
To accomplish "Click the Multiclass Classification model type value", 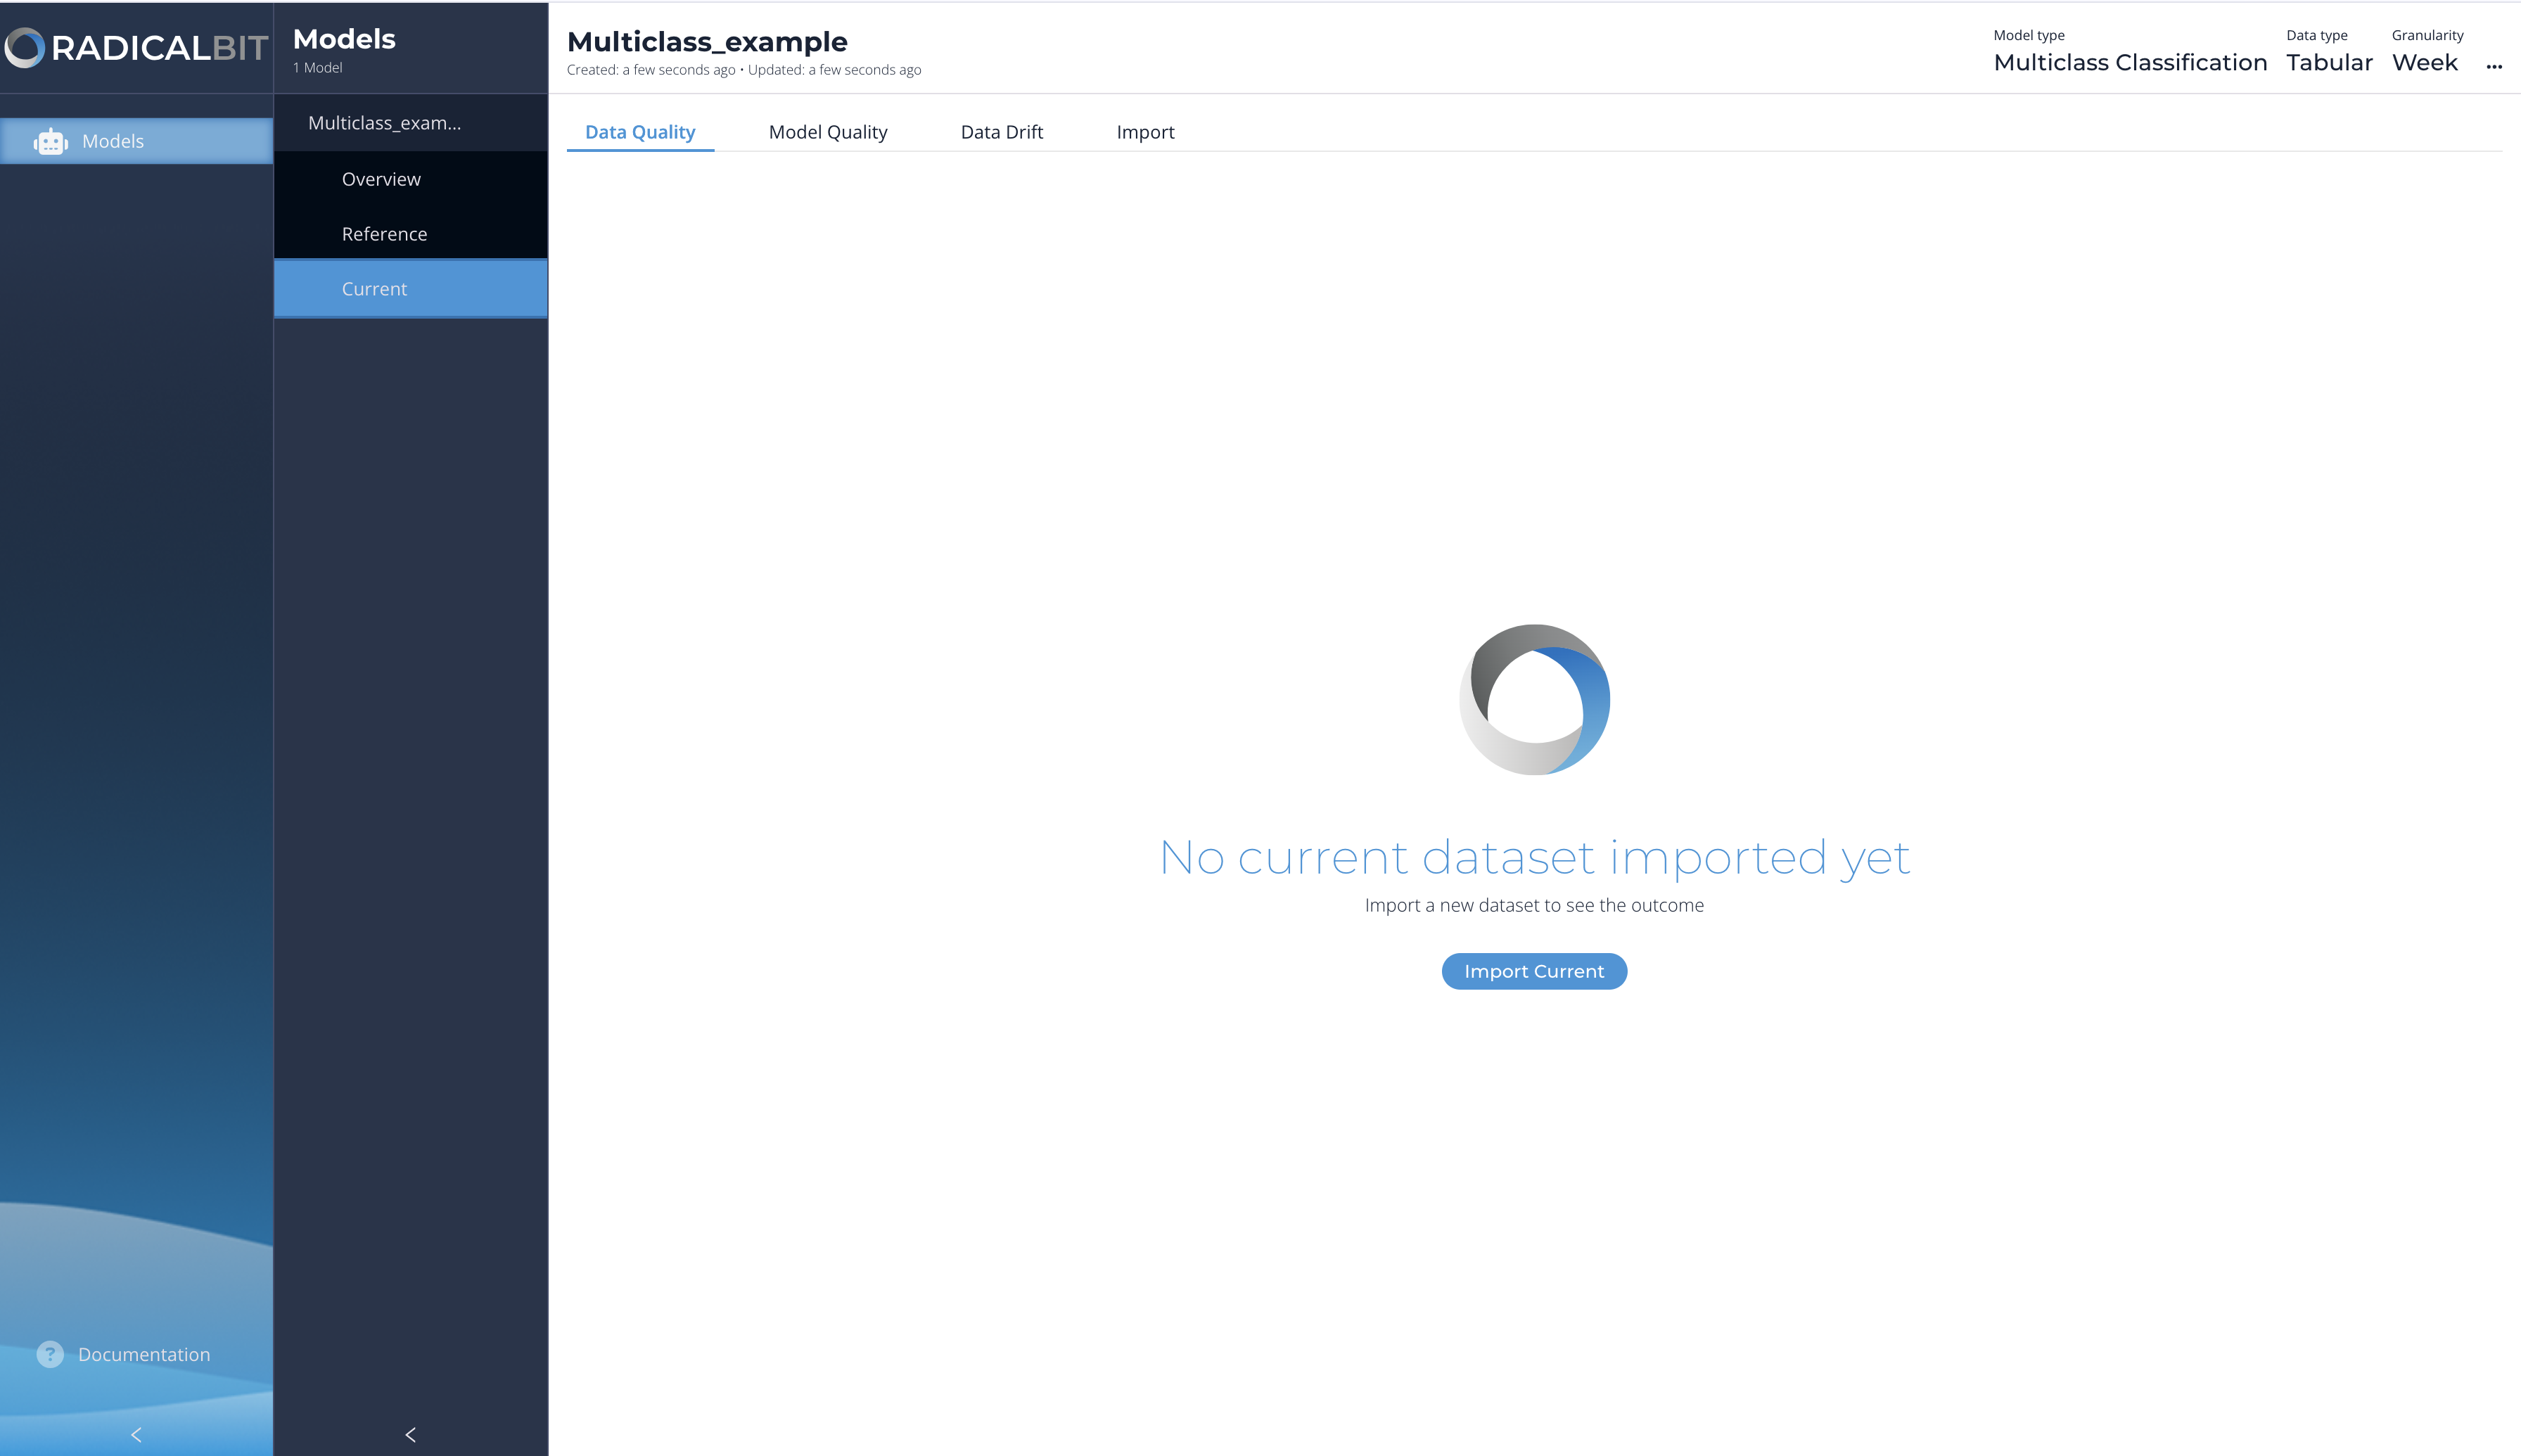I will (2130, 62).
